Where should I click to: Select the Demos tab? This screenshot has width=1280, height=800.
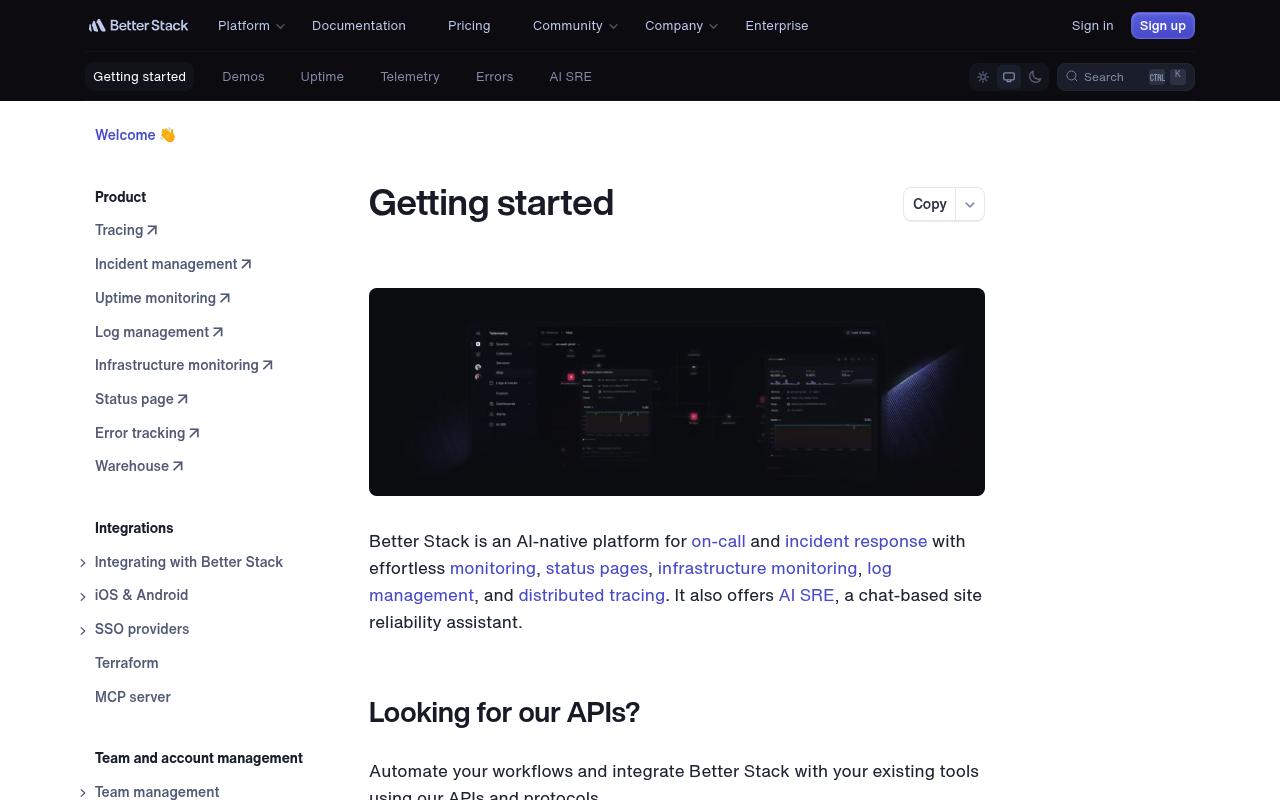tap(243, 77)
